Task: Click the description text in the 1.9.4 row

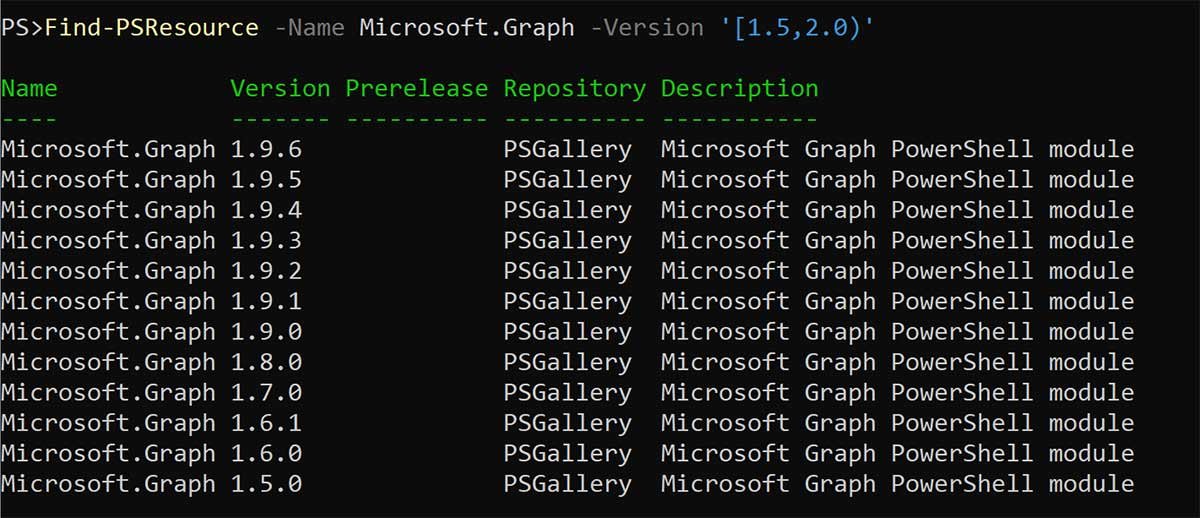Action: [897, 210]
